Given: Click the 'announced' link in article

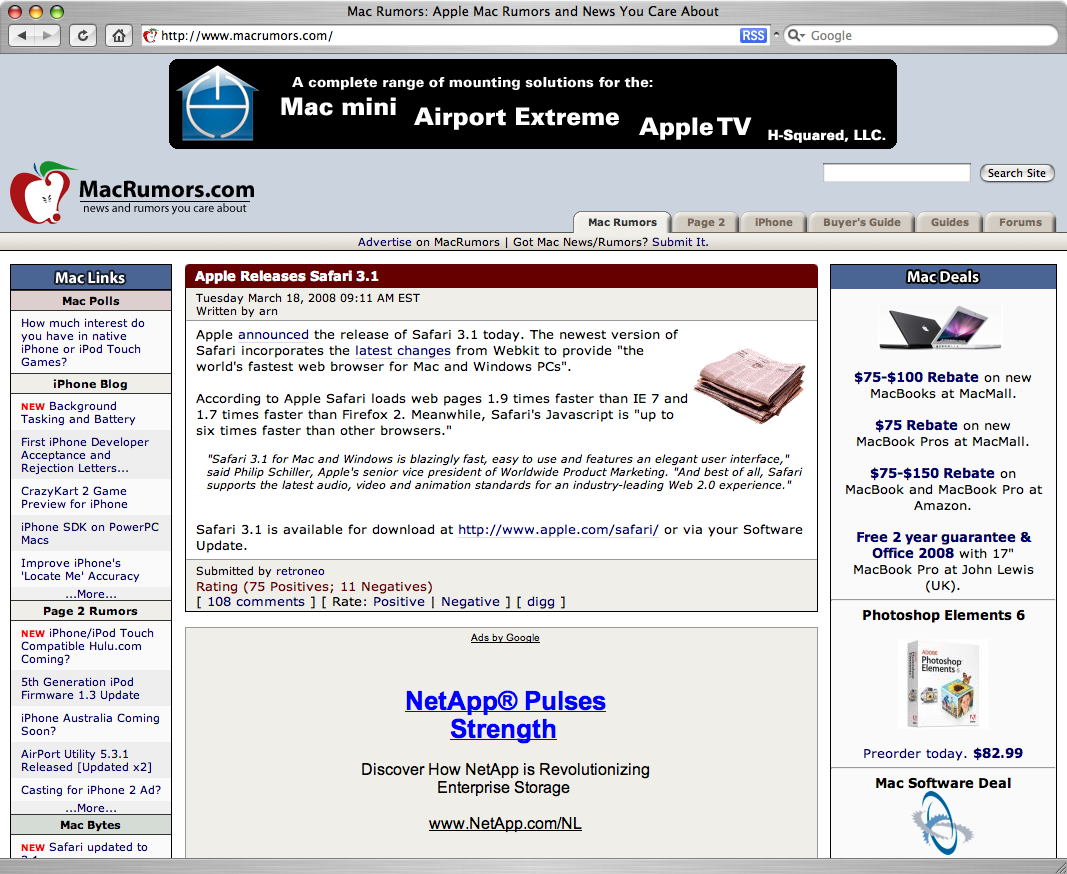Looking at the screenshot, I should [273, 334].
